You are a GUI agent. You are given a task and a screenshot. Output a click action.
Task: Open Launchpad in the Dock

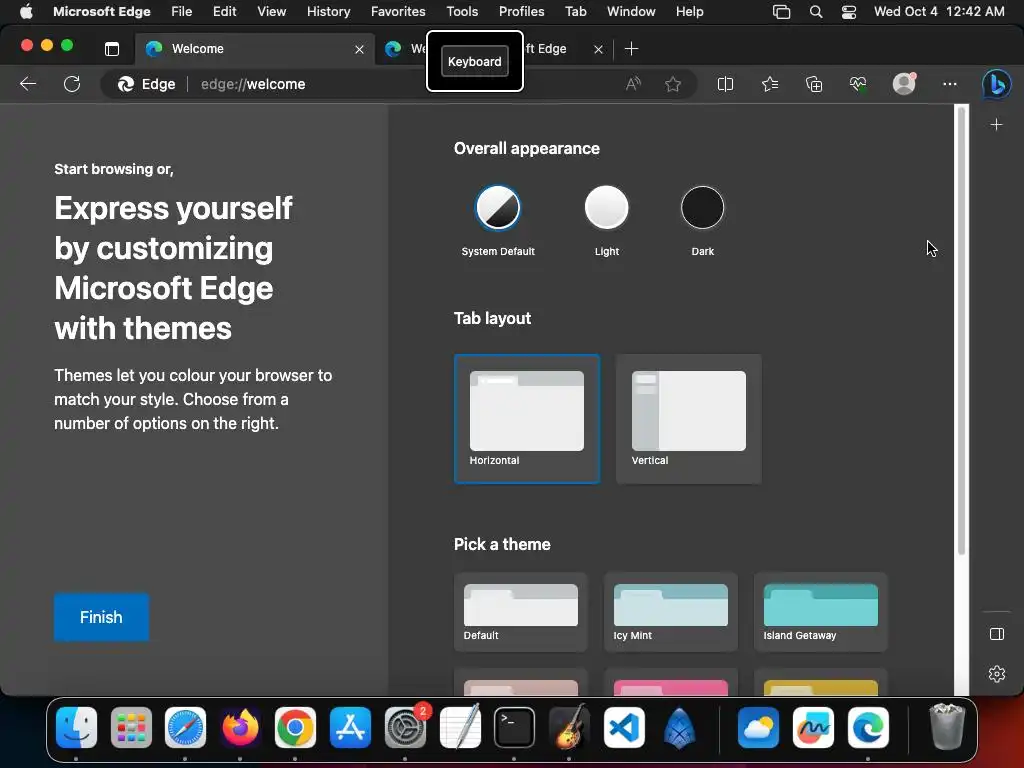(x=131, y=727)
